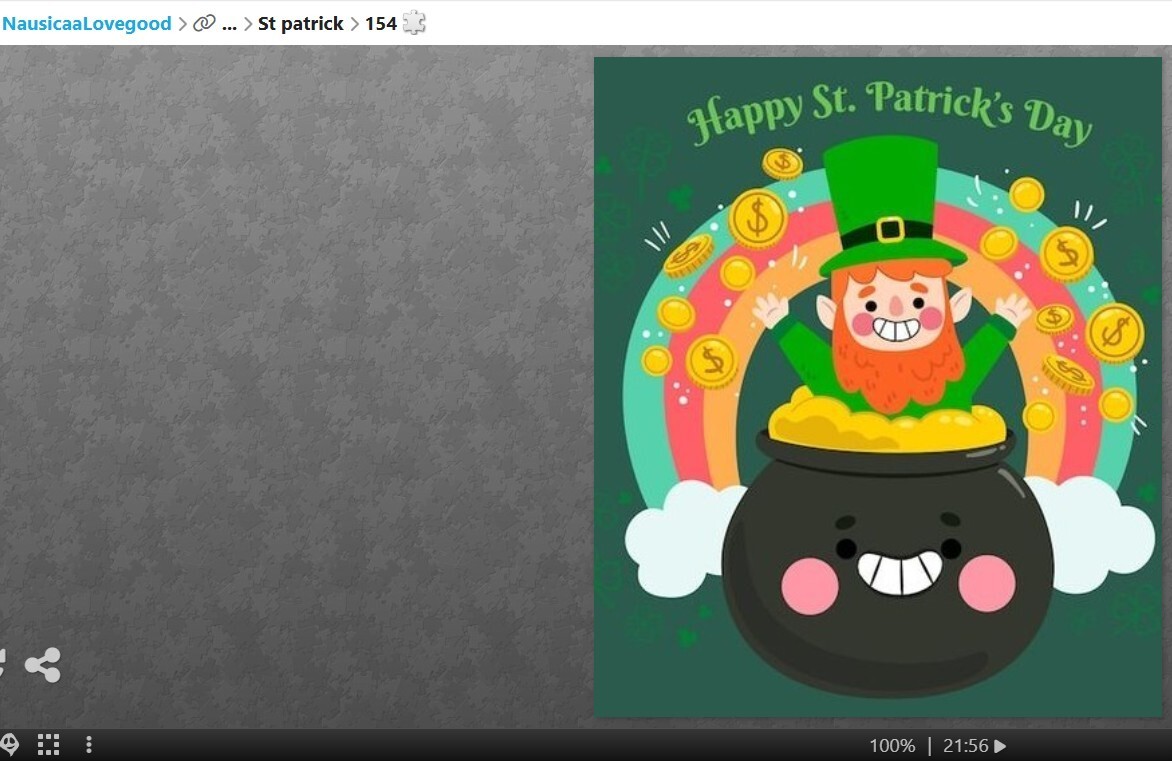Click the puzzle piece icon beside 154
The height and width of the screenshot is (767, 1172).
coord(414,23)
